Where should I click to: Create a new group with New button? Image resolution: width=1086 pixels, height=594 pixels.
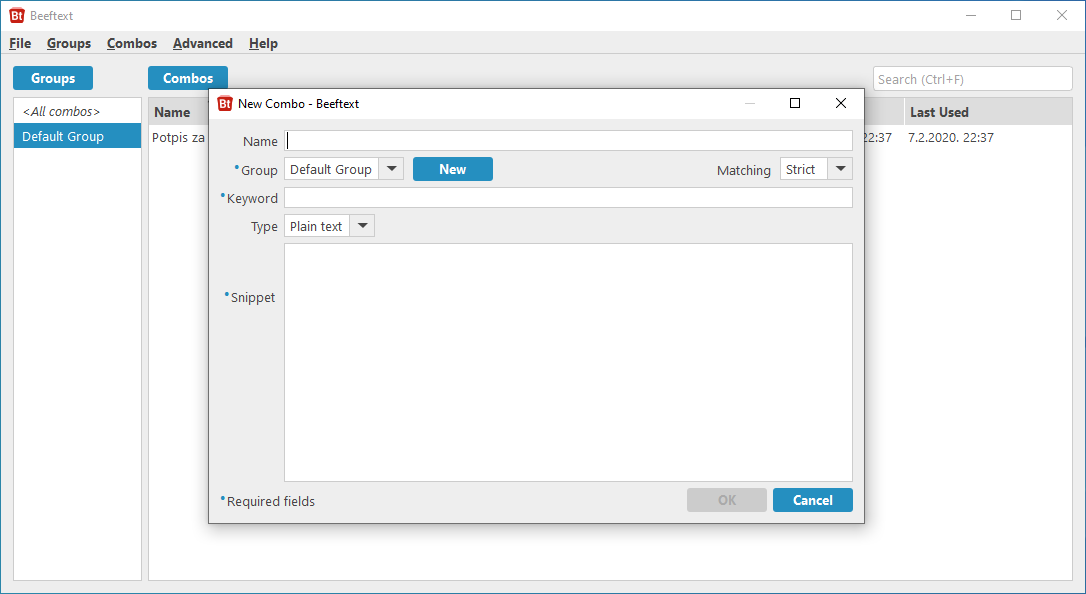(453, 169)
